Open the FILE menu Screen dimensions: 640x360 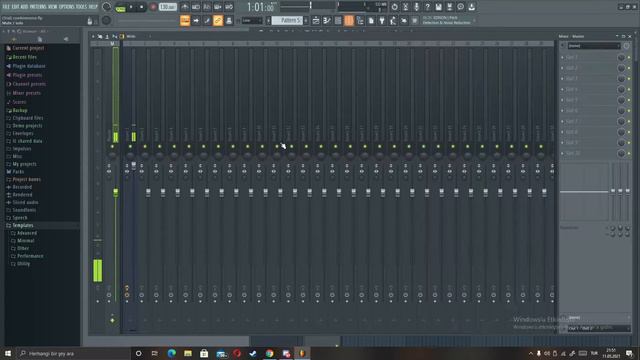click(x=6, y=7)
